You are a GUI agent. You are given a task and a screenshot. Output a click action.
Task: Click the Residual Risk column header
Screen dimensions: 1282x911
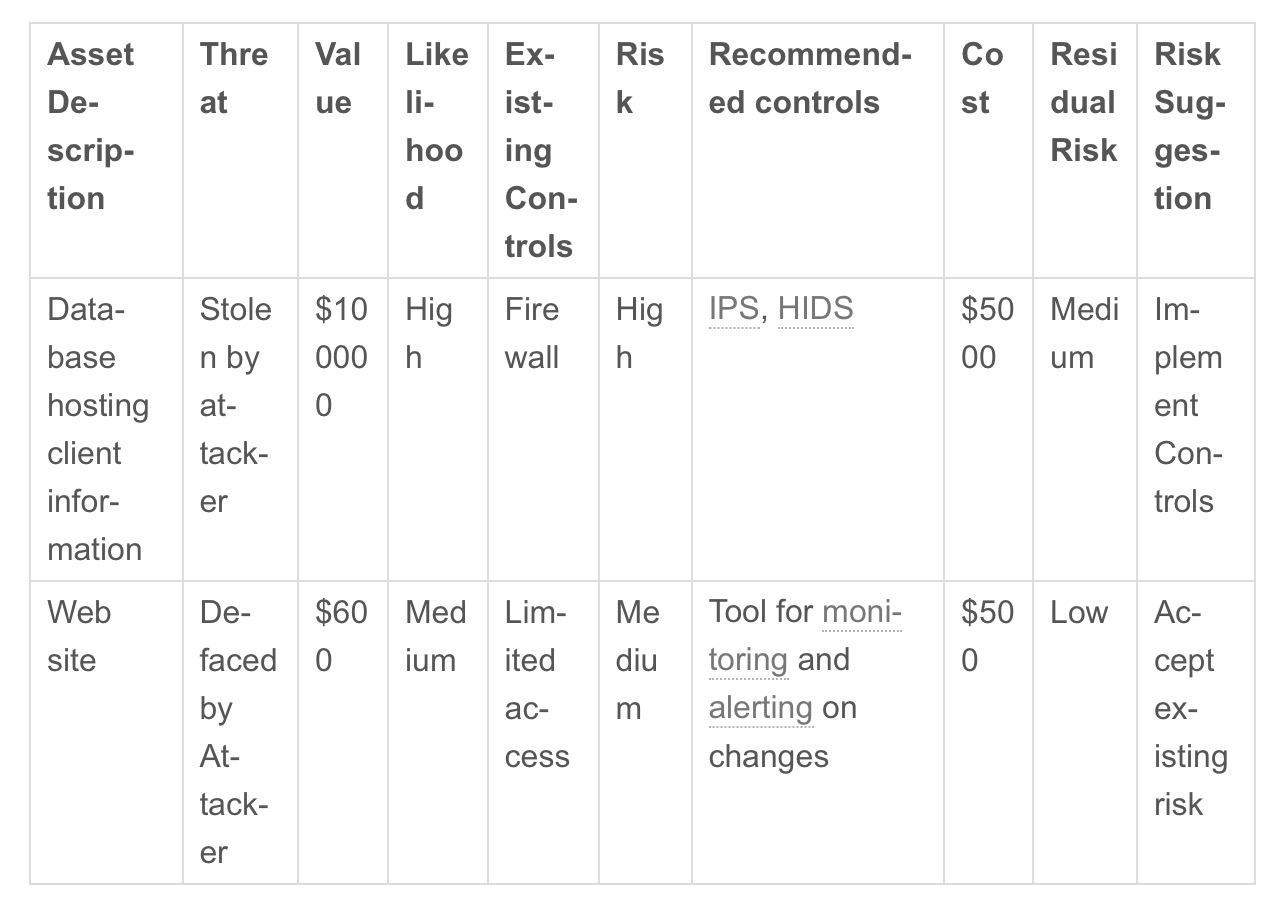pyautogui.click(x=1083, y=102)
